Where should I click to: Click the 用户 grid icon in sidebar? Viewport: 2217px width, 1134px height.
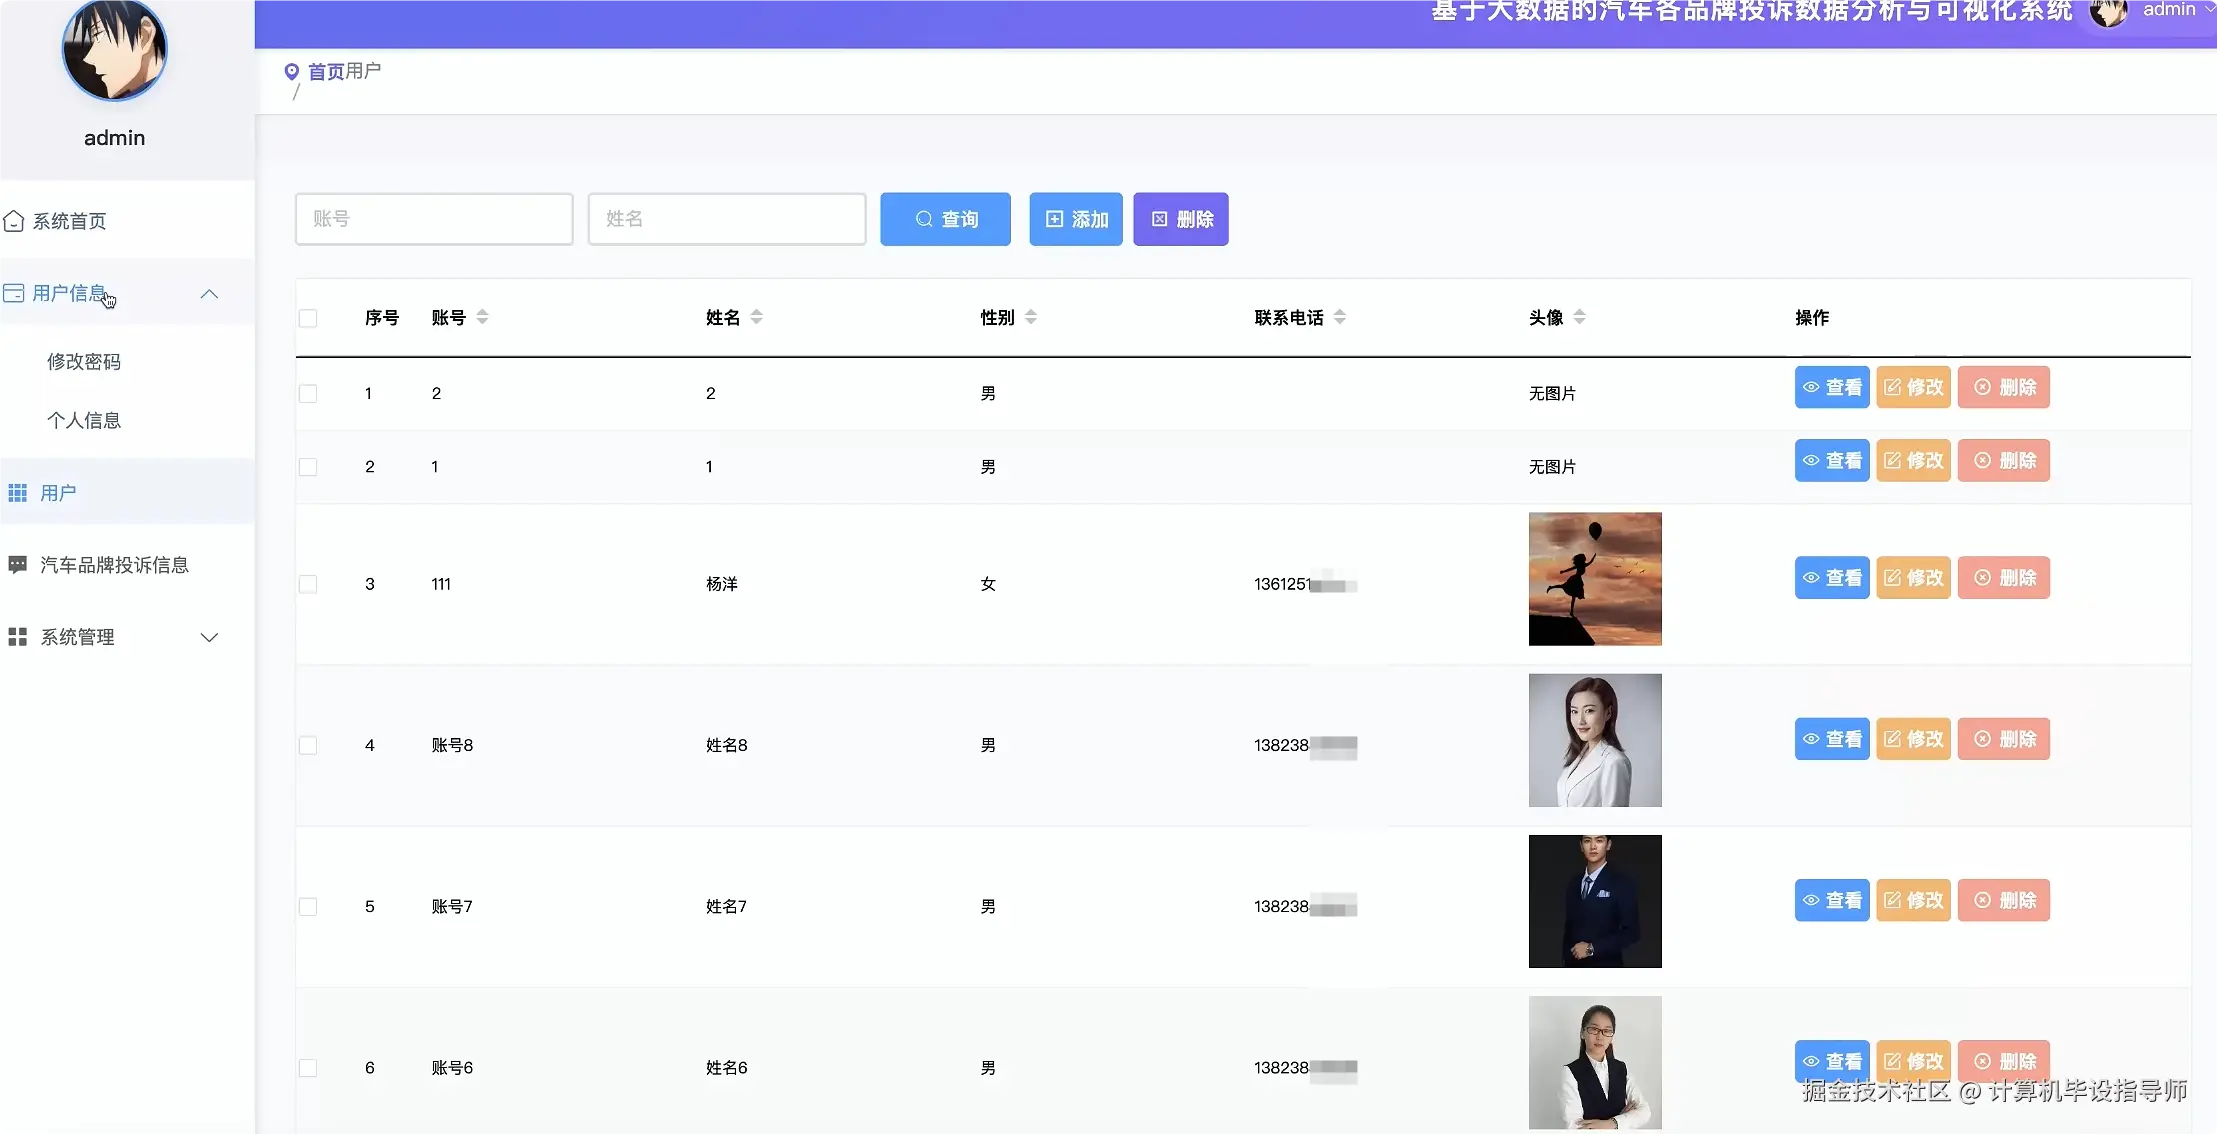tap(18, 493)
